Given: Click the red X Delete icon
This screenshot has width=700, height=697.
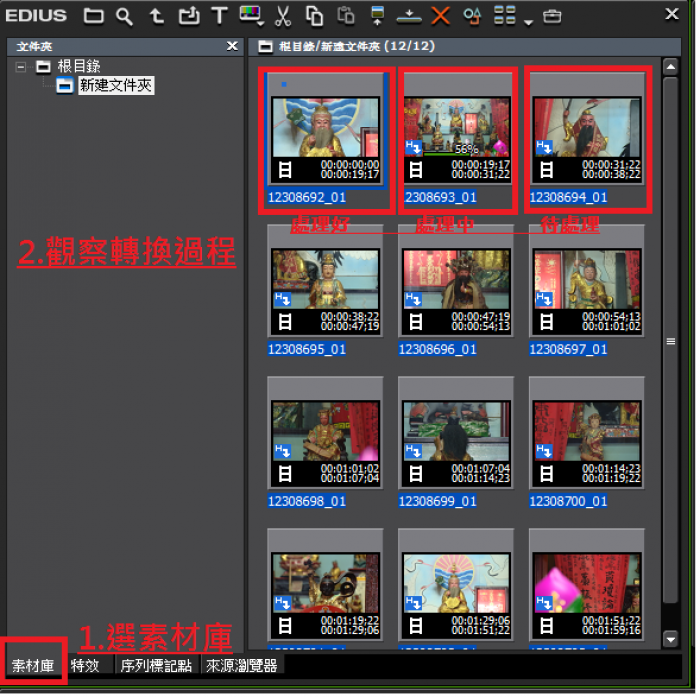Looking at the screenshot, I should pos(440,15).
